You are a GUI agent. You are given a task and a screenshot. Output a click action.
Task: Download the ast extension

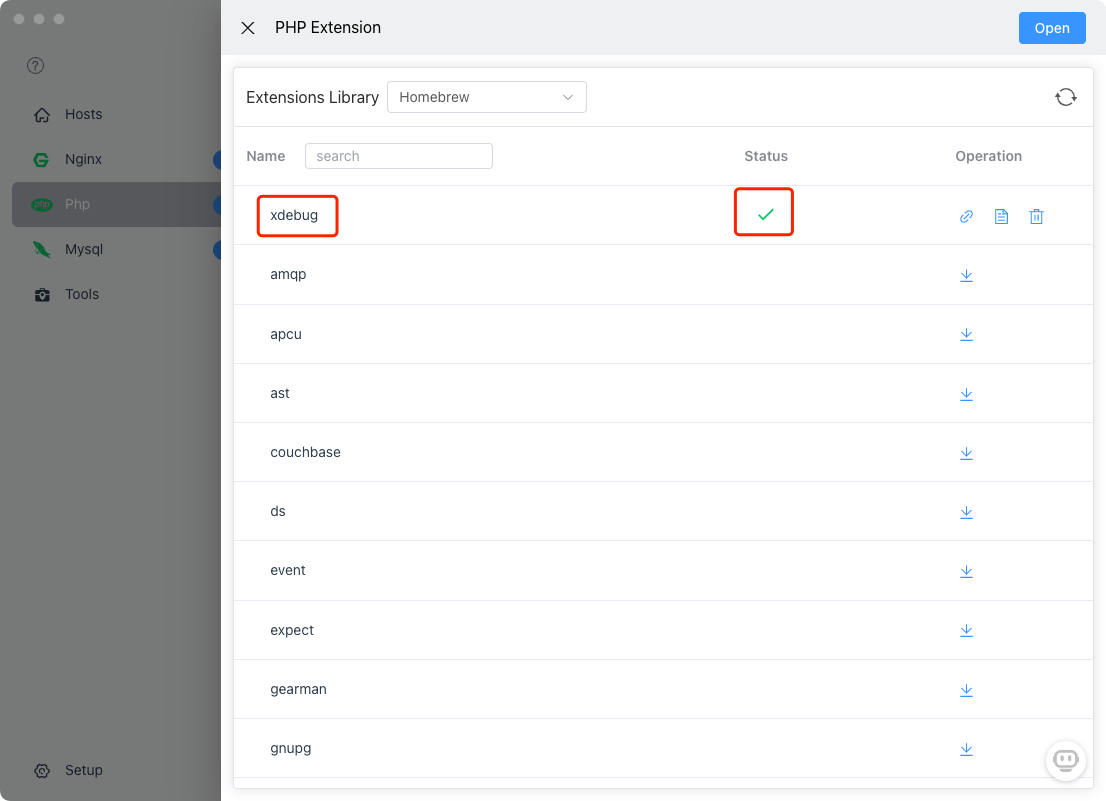point(966,394)
